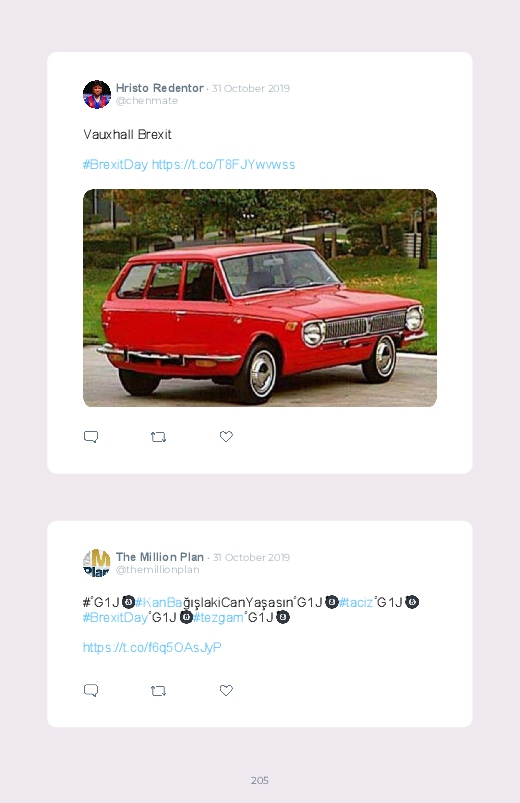This screenshot has height=803, width=520.
Task: Retweet The Million Plan tweet
Action: point(158,691)
